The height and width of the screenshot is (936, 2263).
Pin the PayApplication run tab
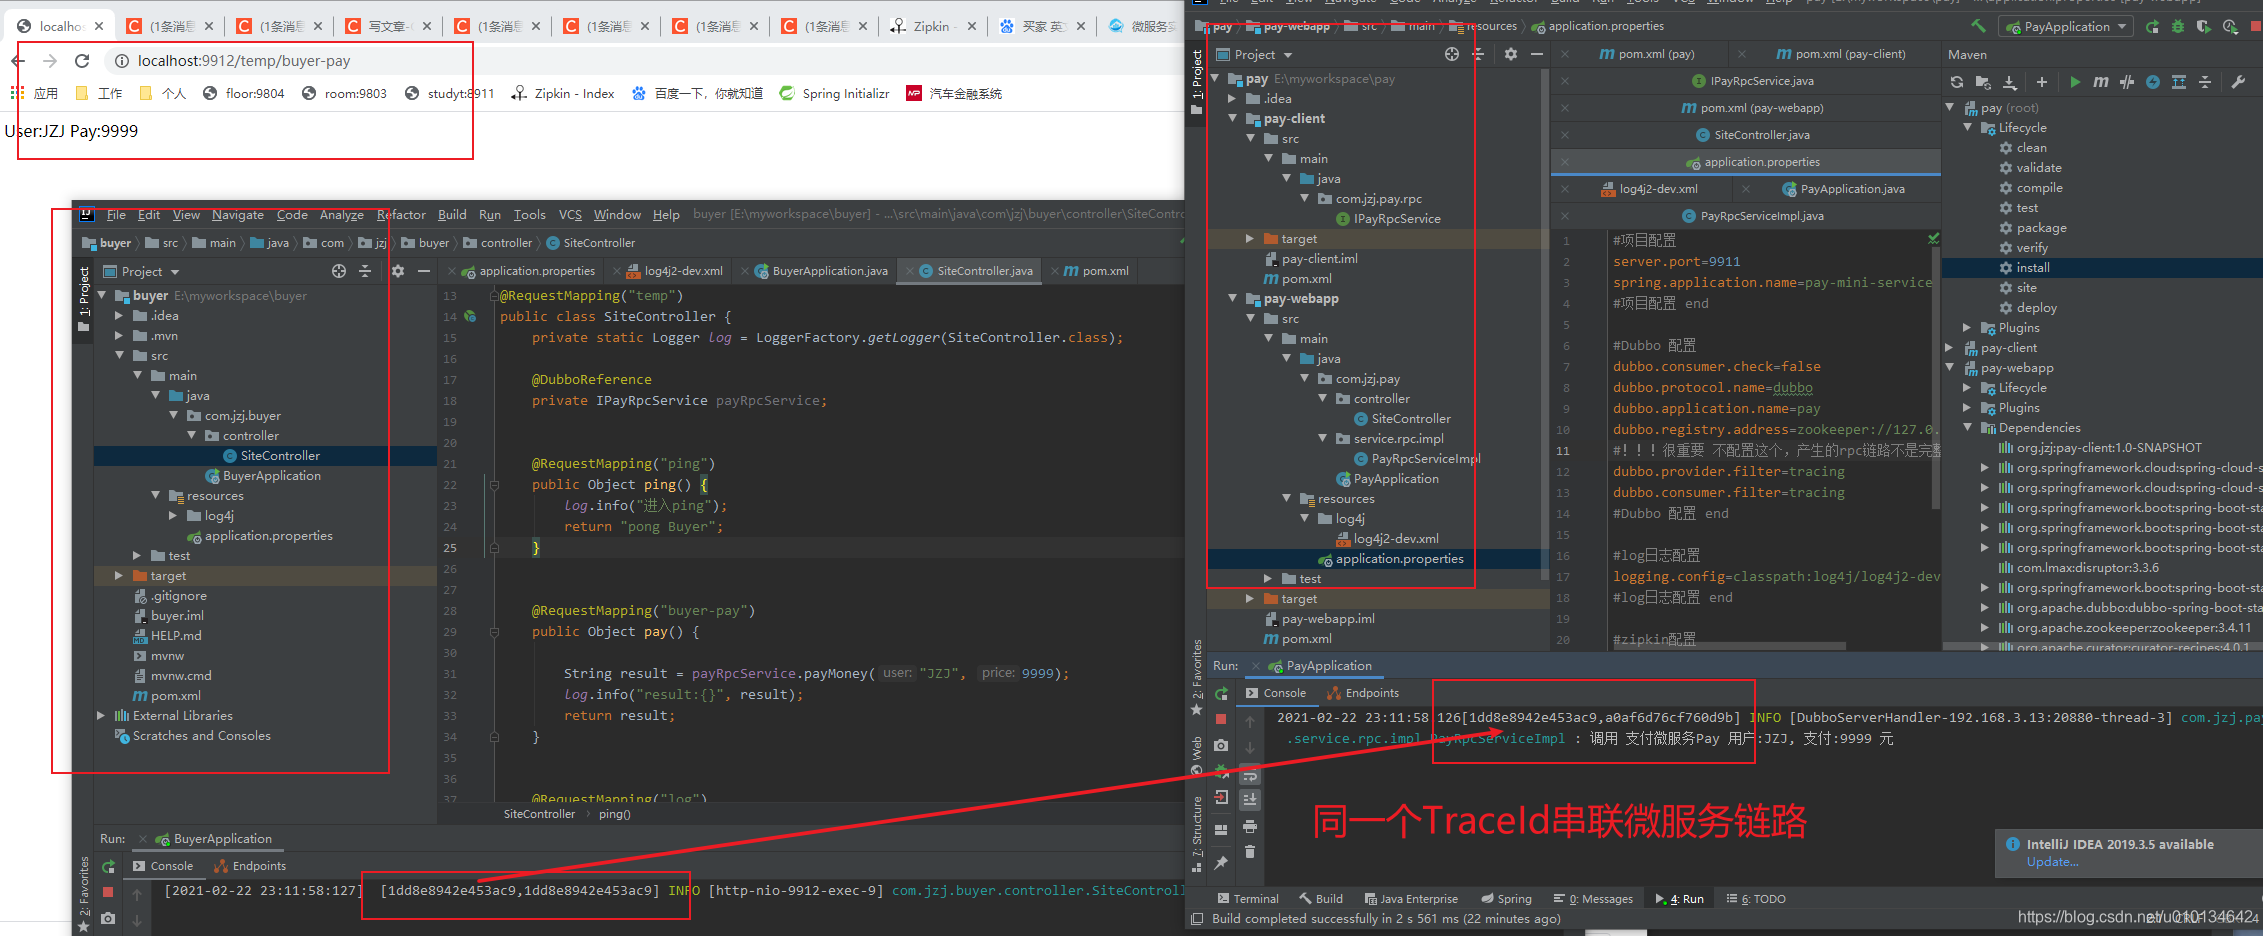(1221, 862)
